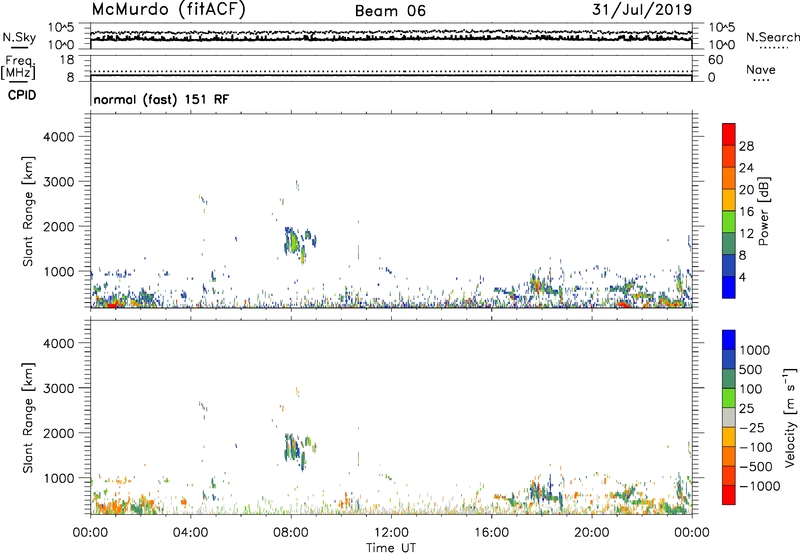
Task: Click the 18 tick on frequency axis
Action: pyautogui.click(x=67, y=60)
